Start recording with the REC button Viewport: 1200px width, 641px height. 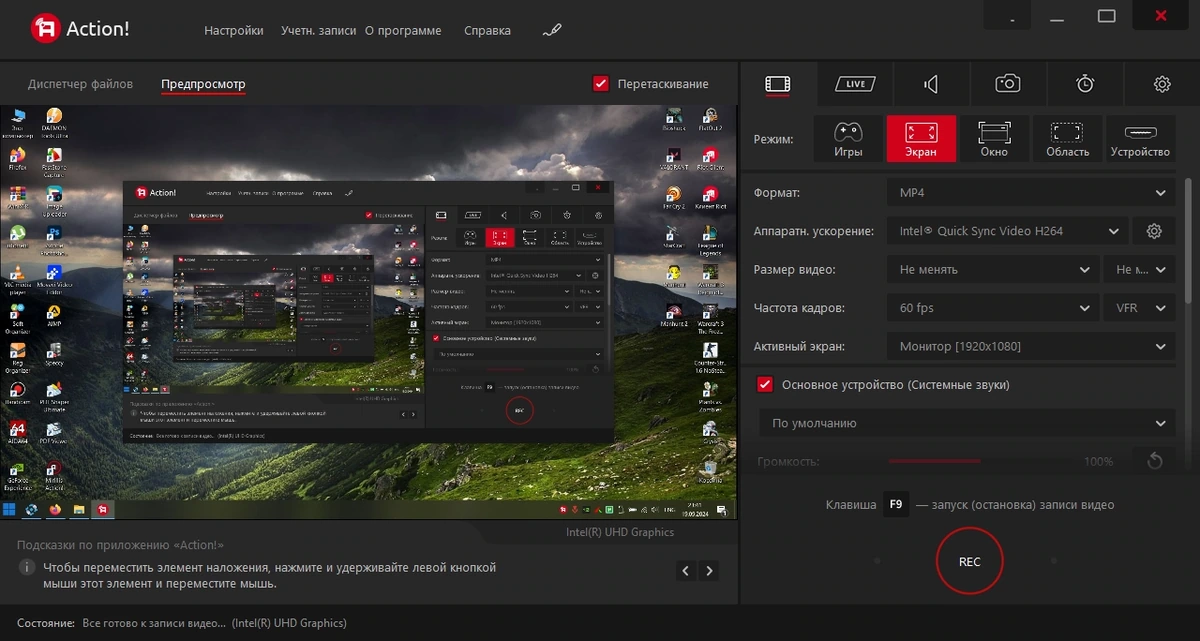tap(969, 562)
